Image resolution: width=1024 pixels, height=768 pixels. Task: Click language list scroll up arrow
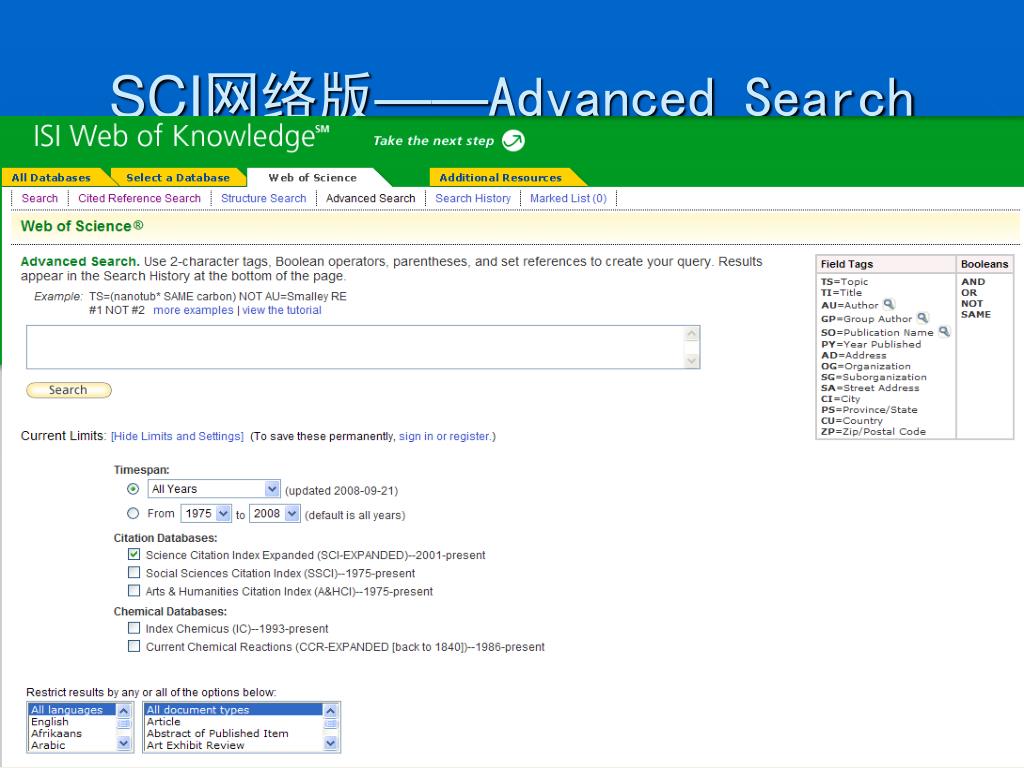pos(124,711)
